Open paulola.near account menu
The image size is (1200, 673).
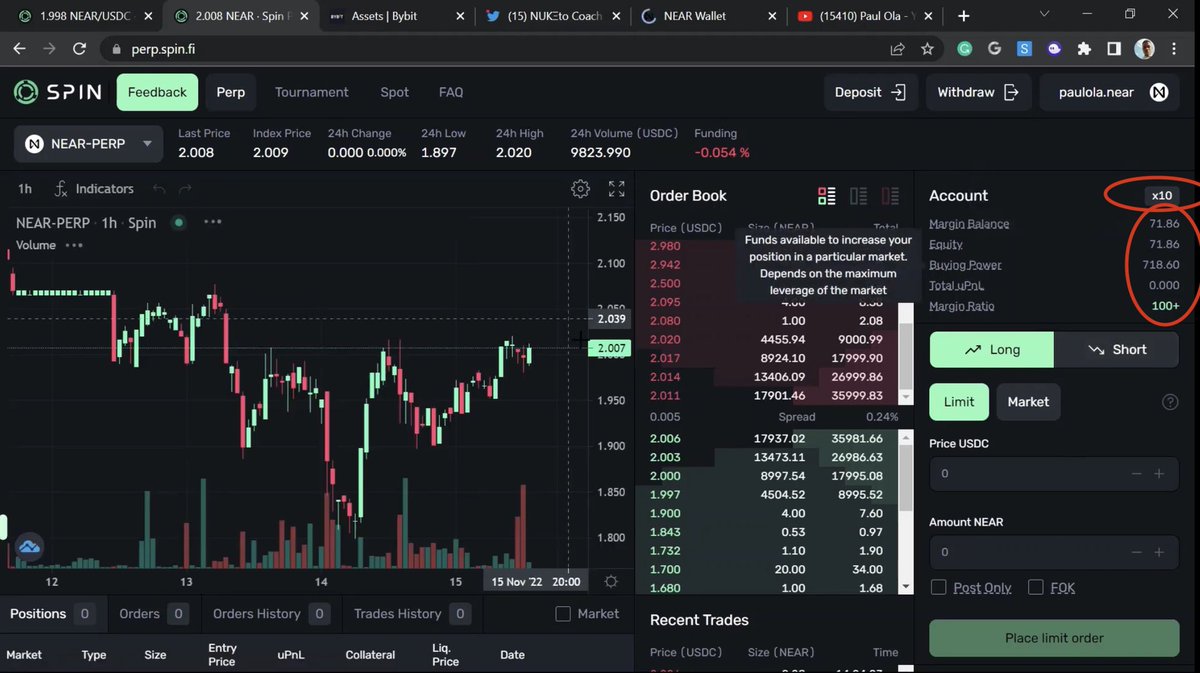click(1110, 92)
